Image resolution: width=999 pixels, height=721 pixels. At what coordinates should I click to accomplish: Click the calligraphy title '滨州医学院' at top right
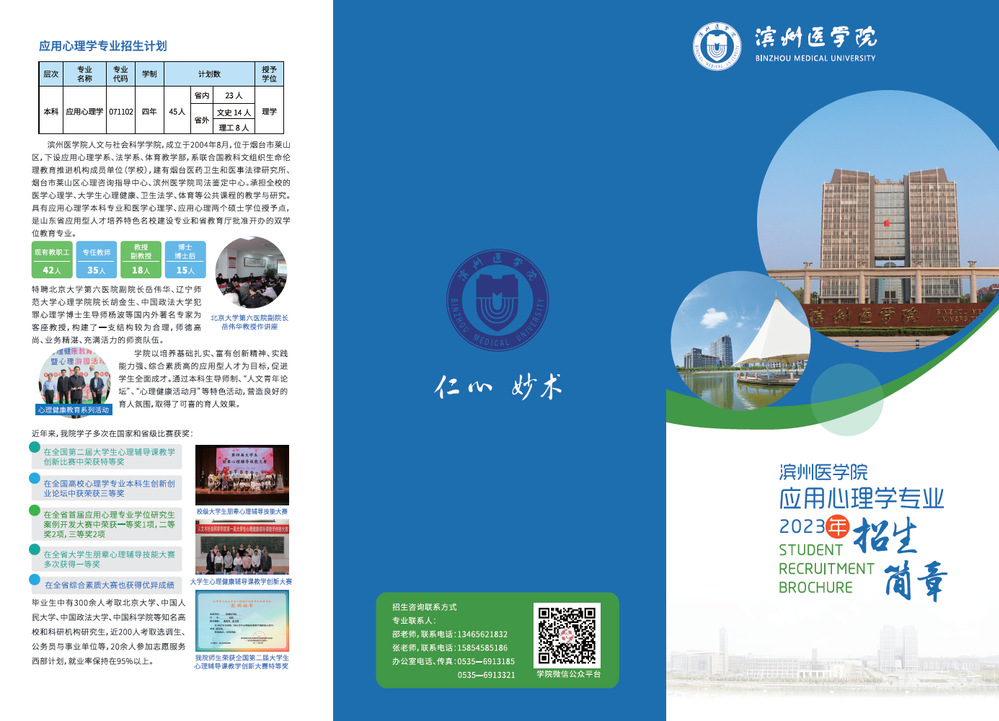[x=816, y=38]
